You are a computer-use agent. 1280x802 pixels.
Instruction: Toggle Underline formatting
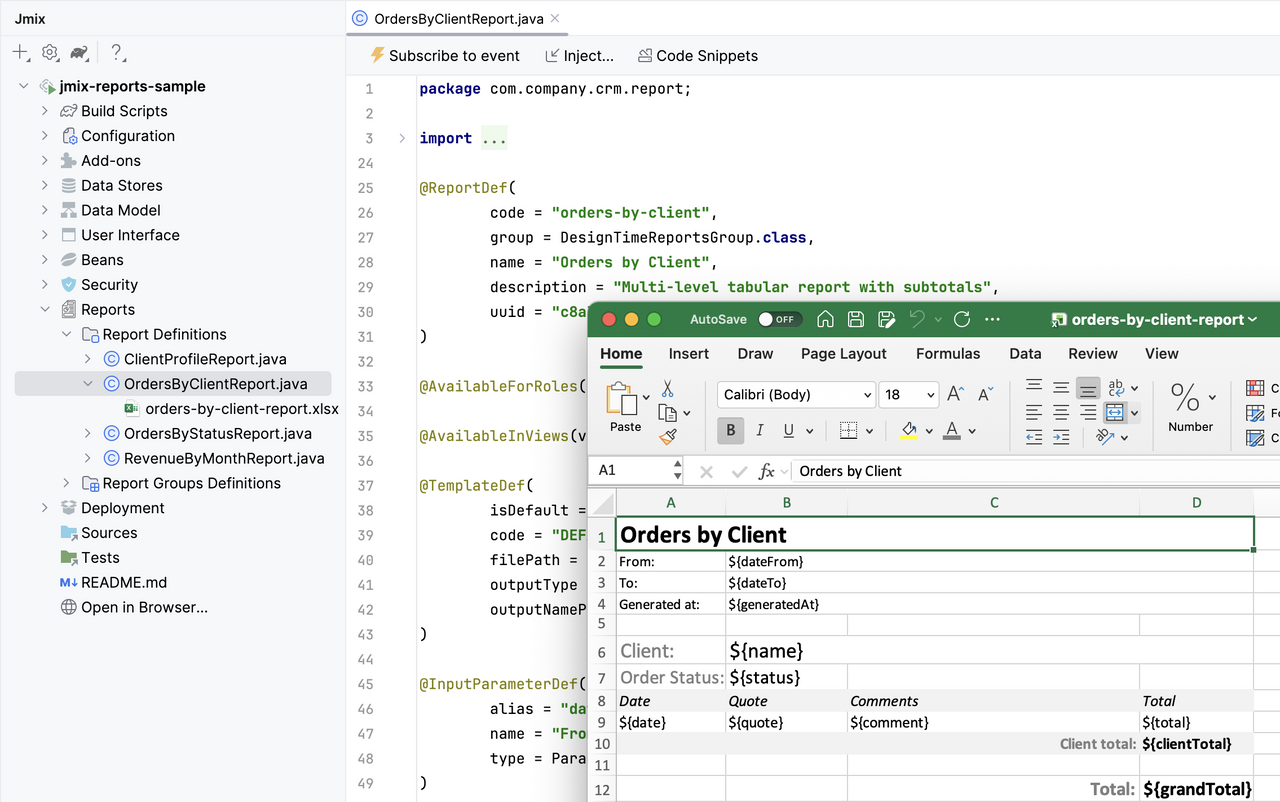pyautogui.click(x=786, y=429)
